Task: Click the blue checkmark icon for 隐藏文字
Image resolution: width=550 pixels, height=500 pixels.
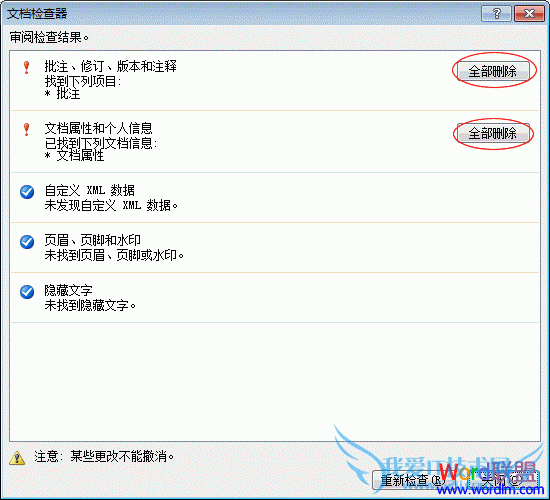Action: [x=27, y=292]
